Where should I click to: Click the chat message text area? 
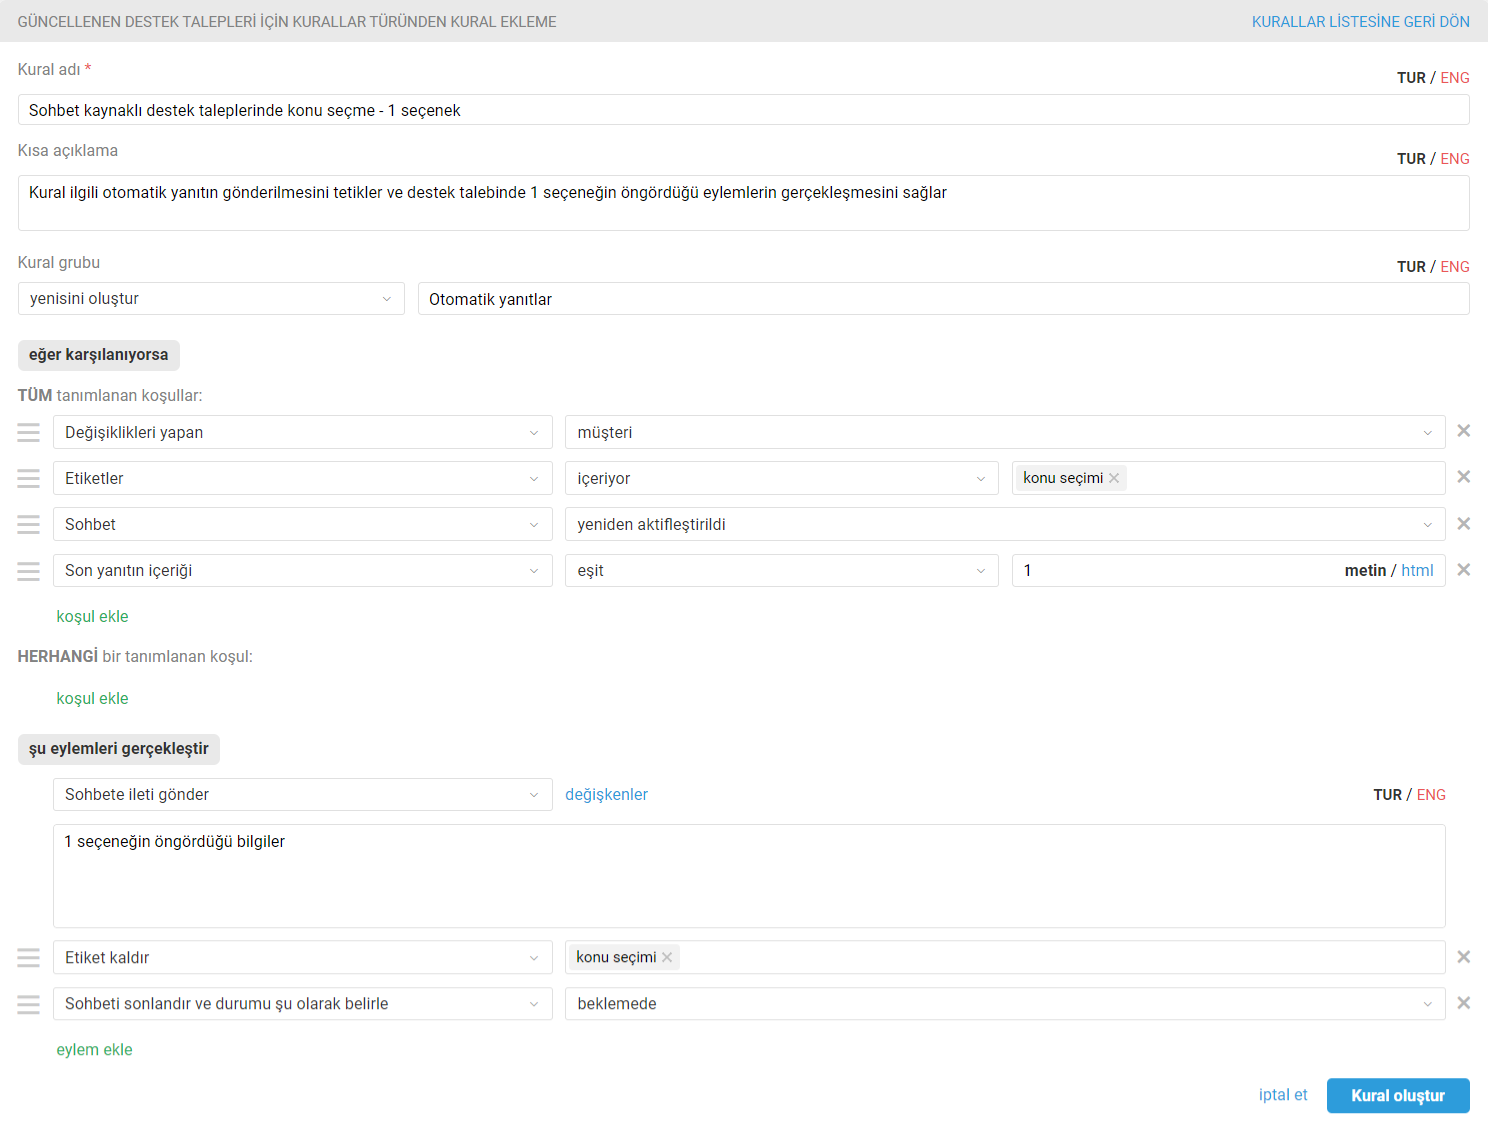pyautogui.click(x=749, y=876)
